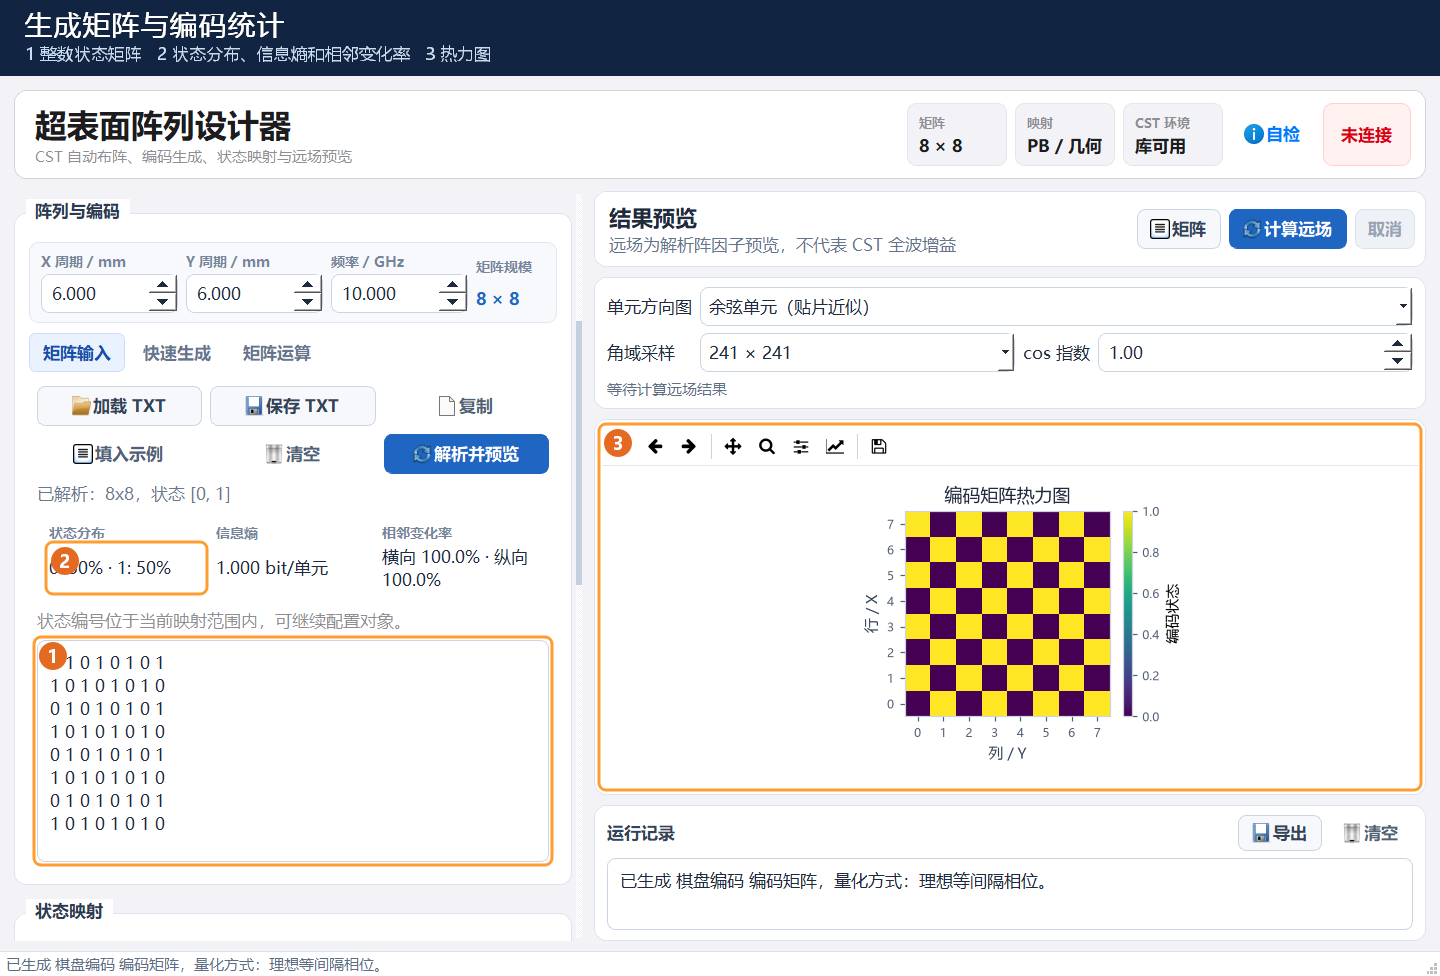Click 保存 TXT button
Screen dimensions: 1440x976
point(293,406)
